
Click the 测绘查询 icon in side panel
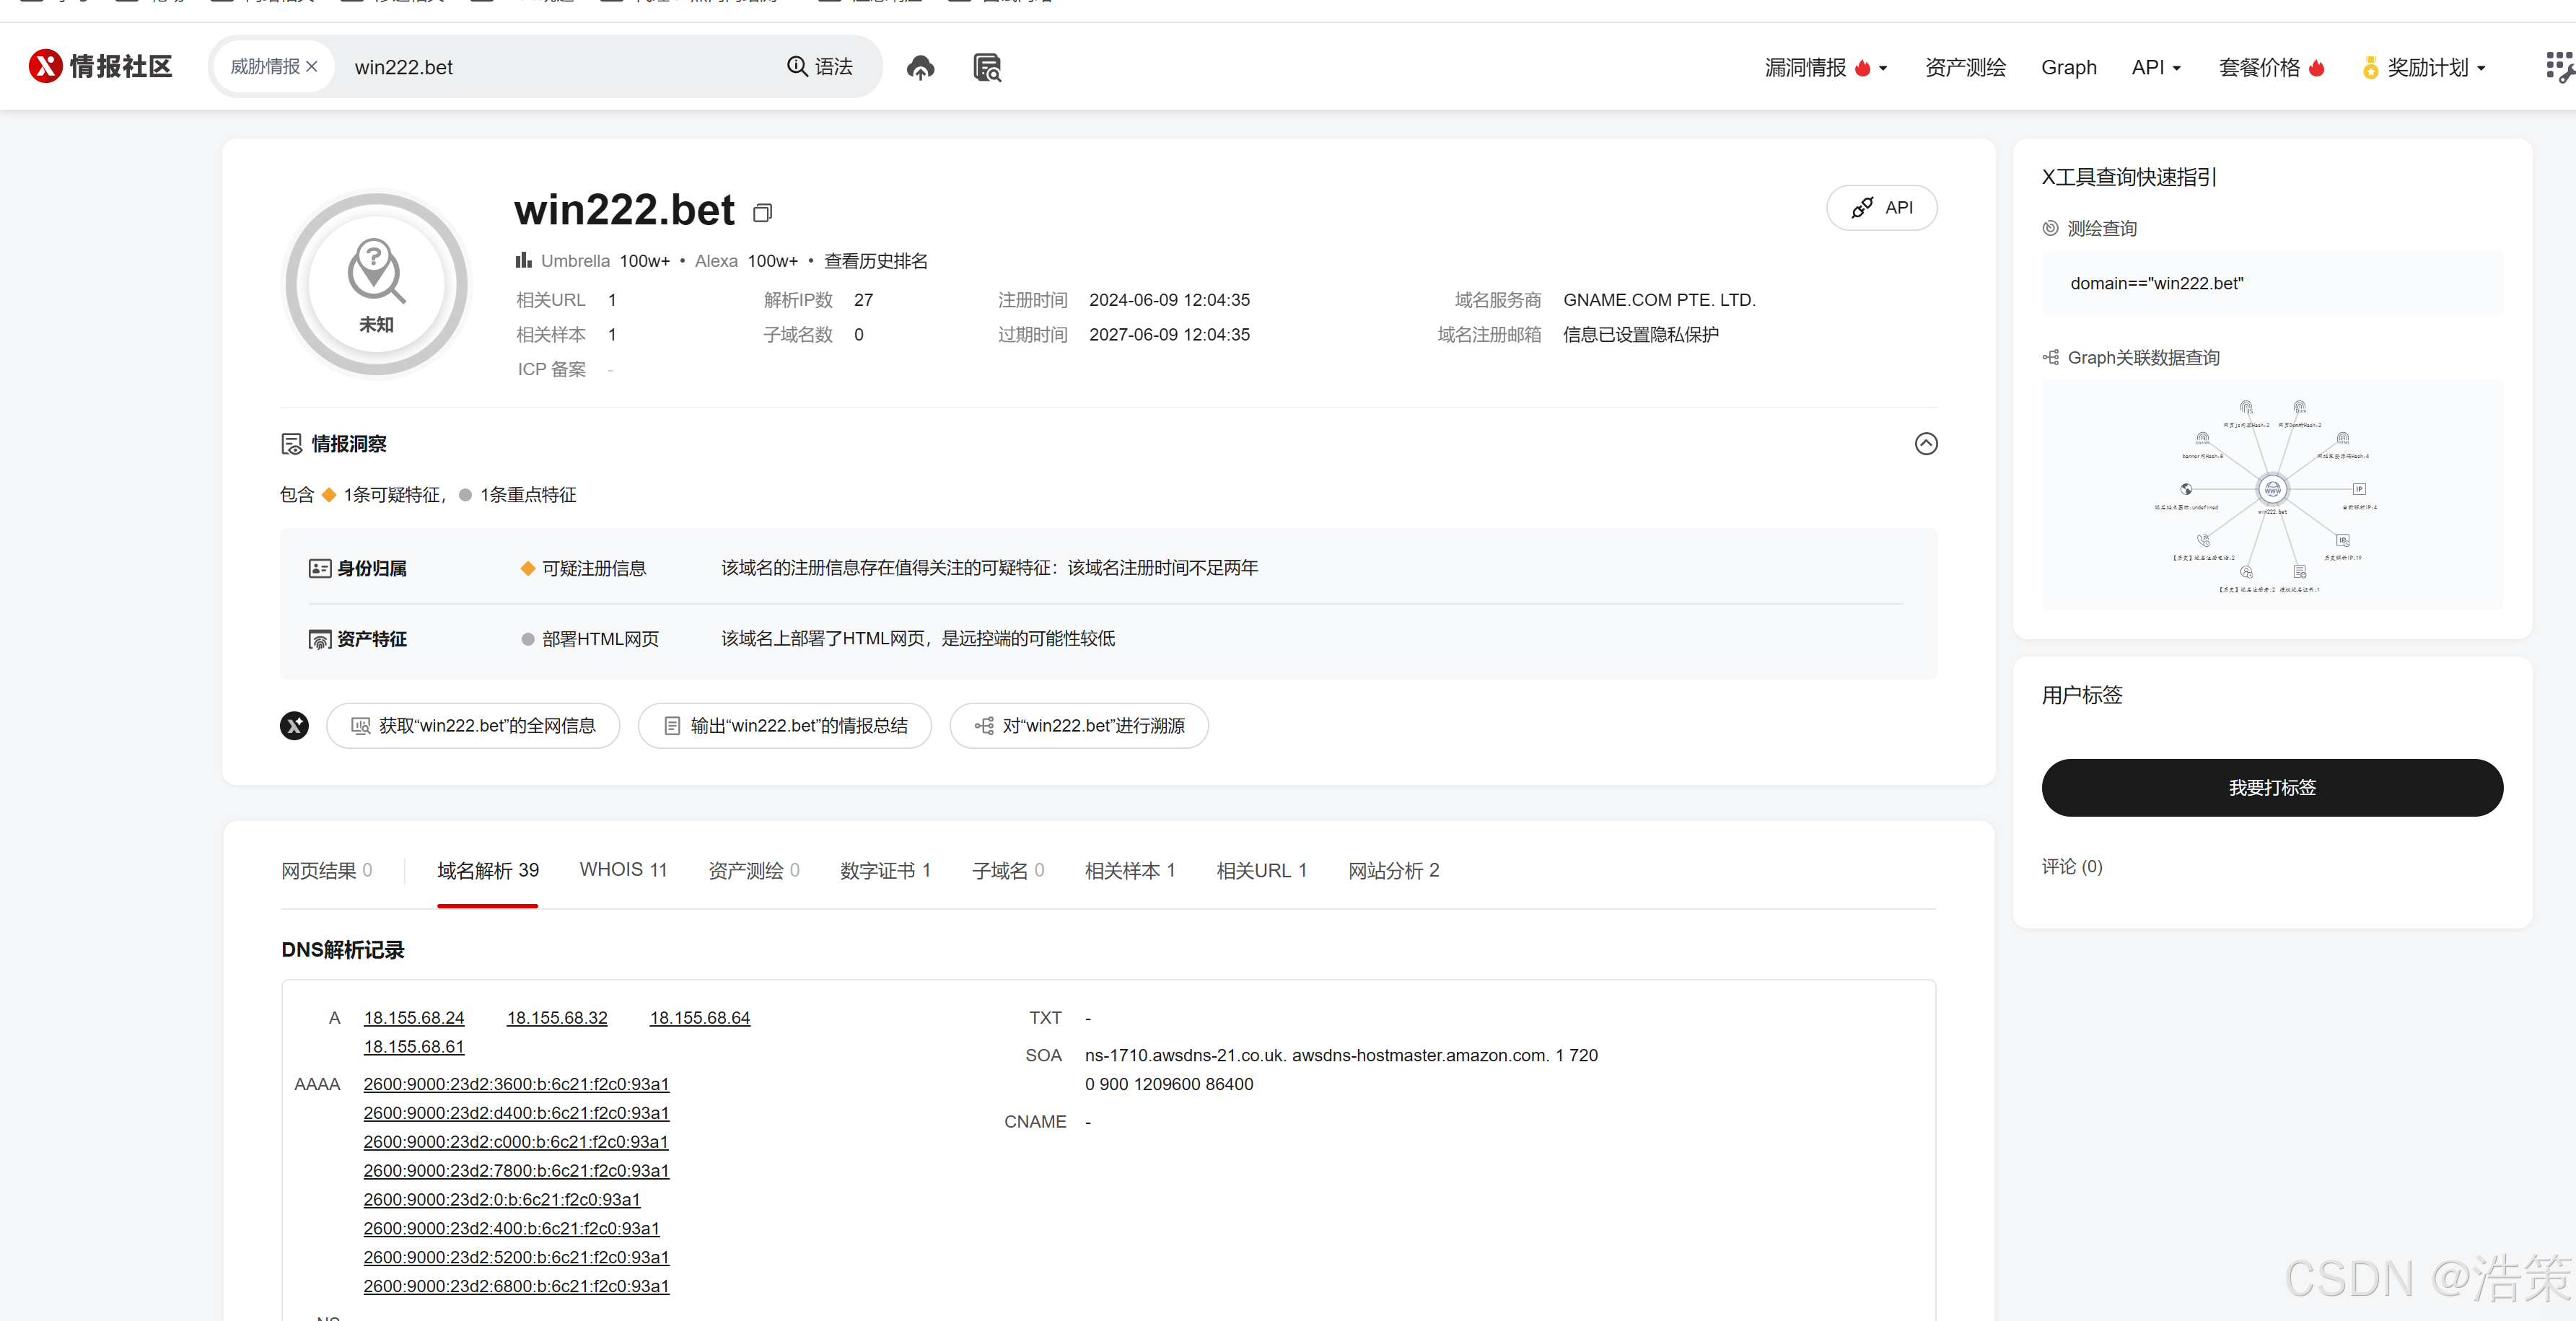[x=2050, y=228]
